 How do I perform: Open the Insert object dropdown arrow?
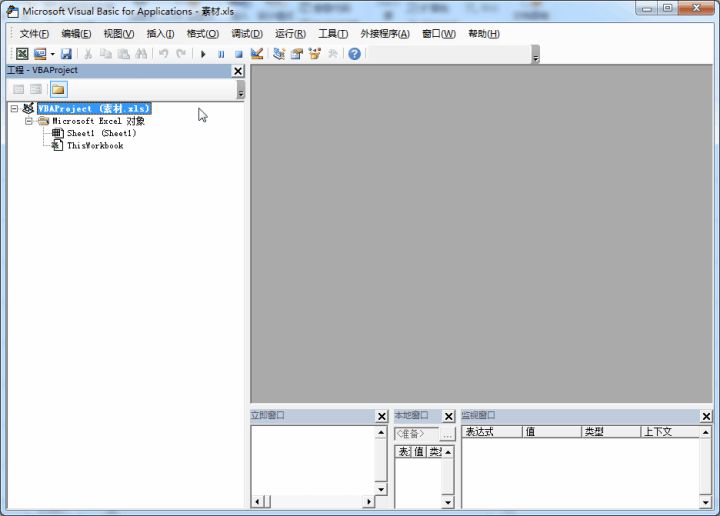(x=52, y=54)
